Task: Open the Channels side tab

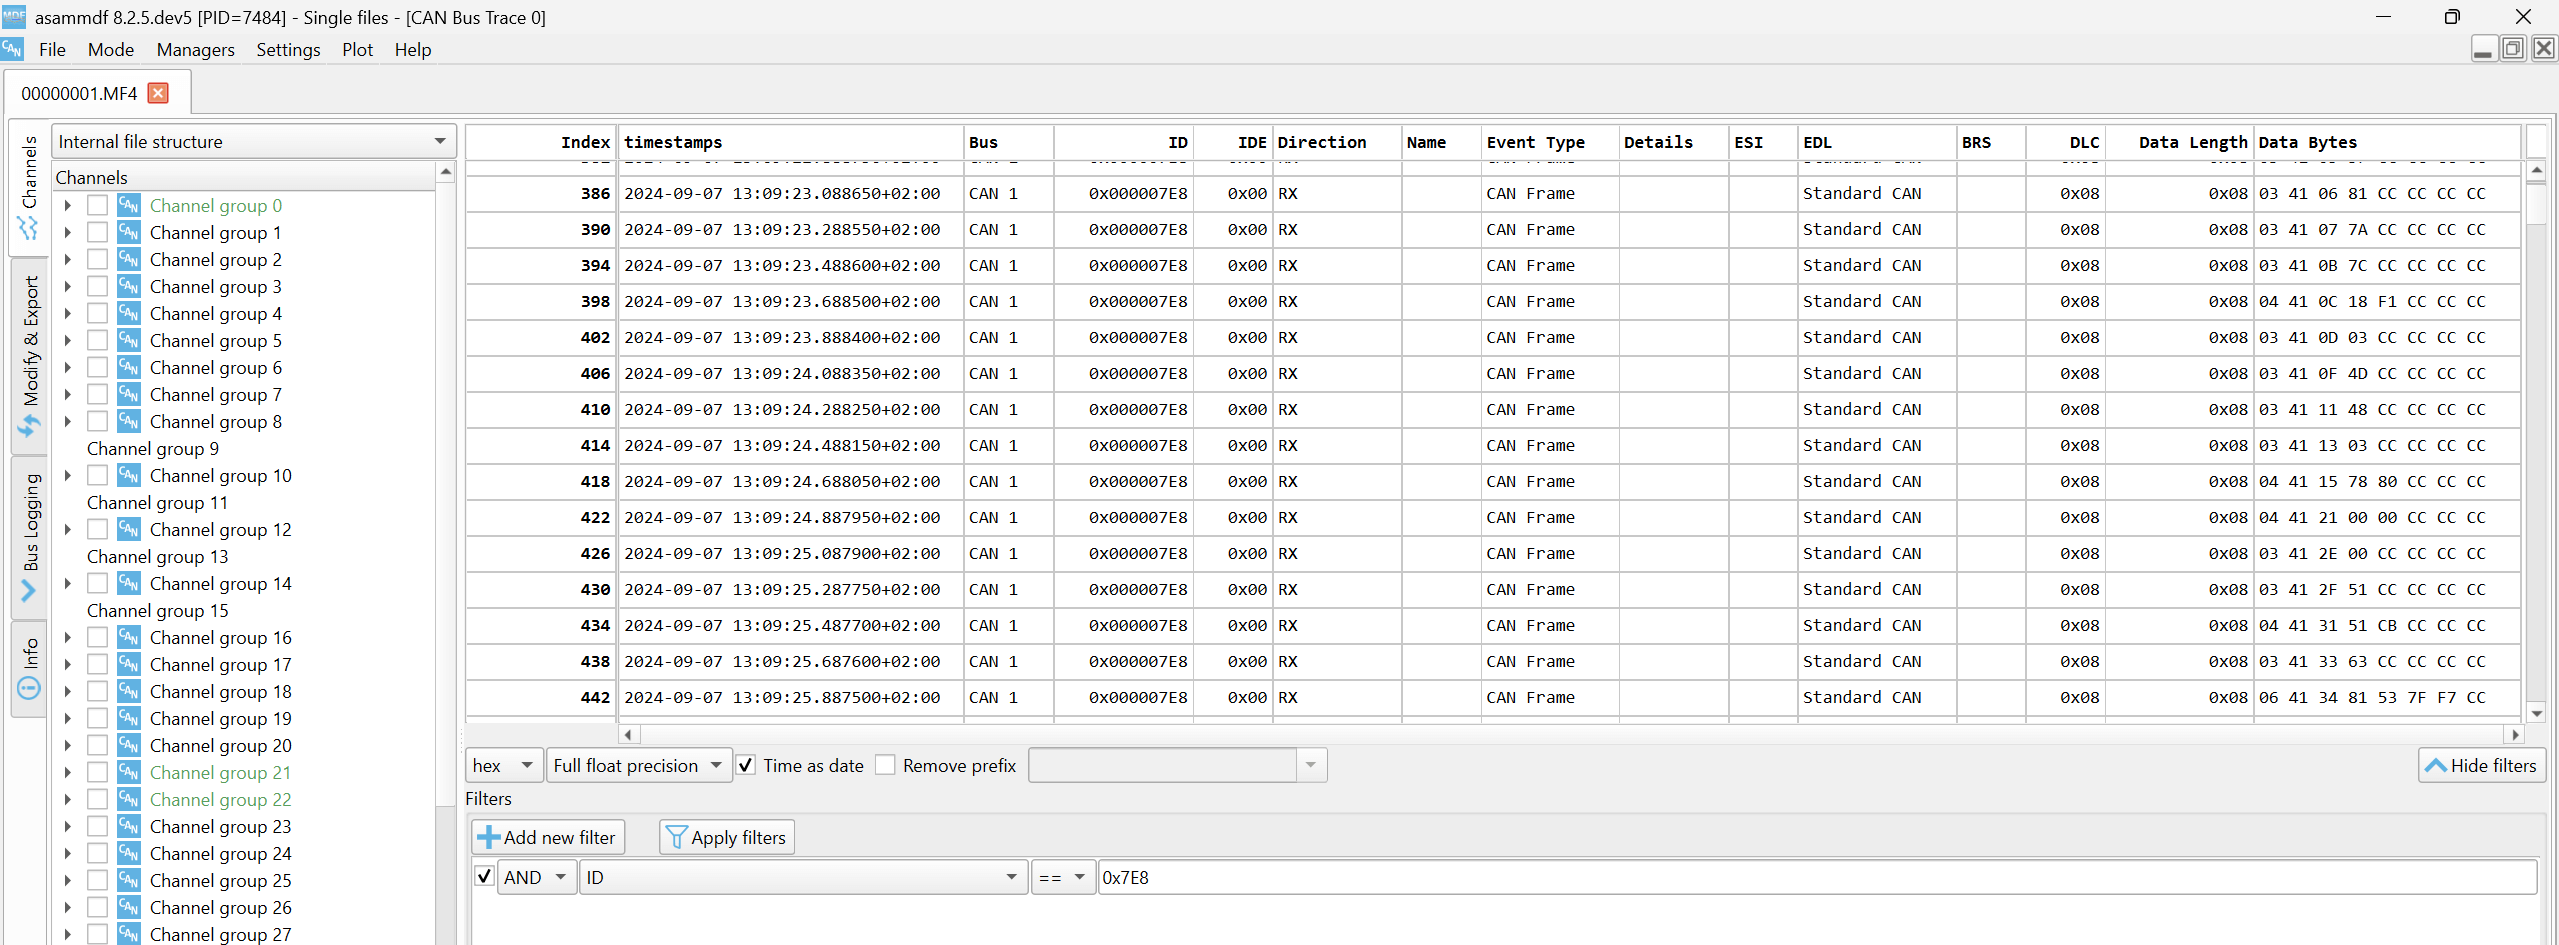Action: click(x=29, y=186)
